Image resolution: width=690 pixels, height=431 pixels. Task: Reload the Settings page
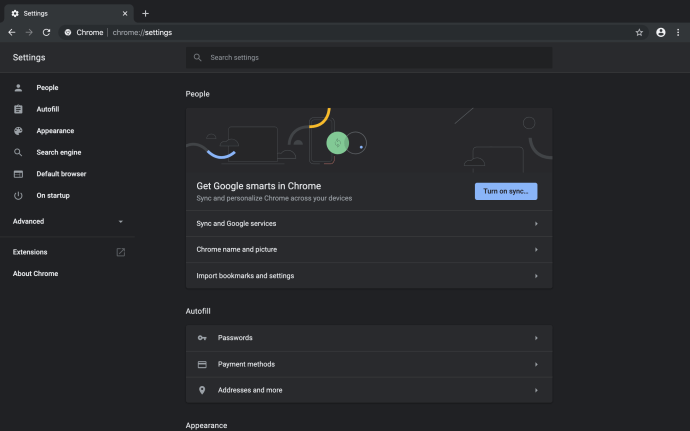[x=46, y=33]
